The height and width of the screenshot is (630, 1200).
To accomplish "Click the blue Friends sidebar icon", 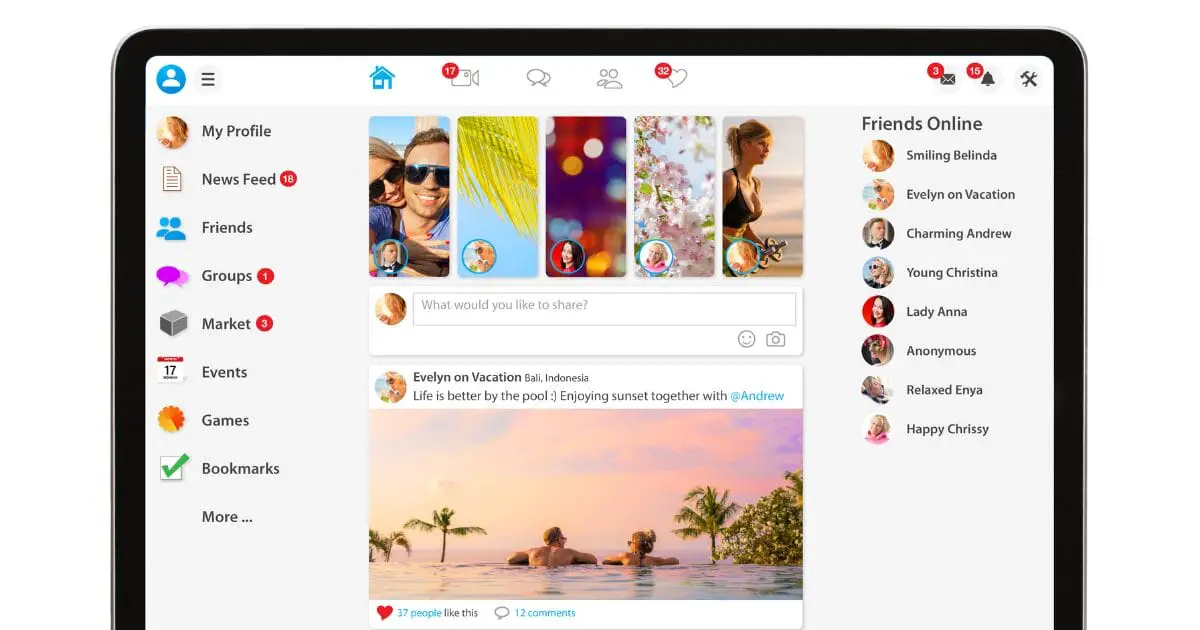I will click(171, 228).
